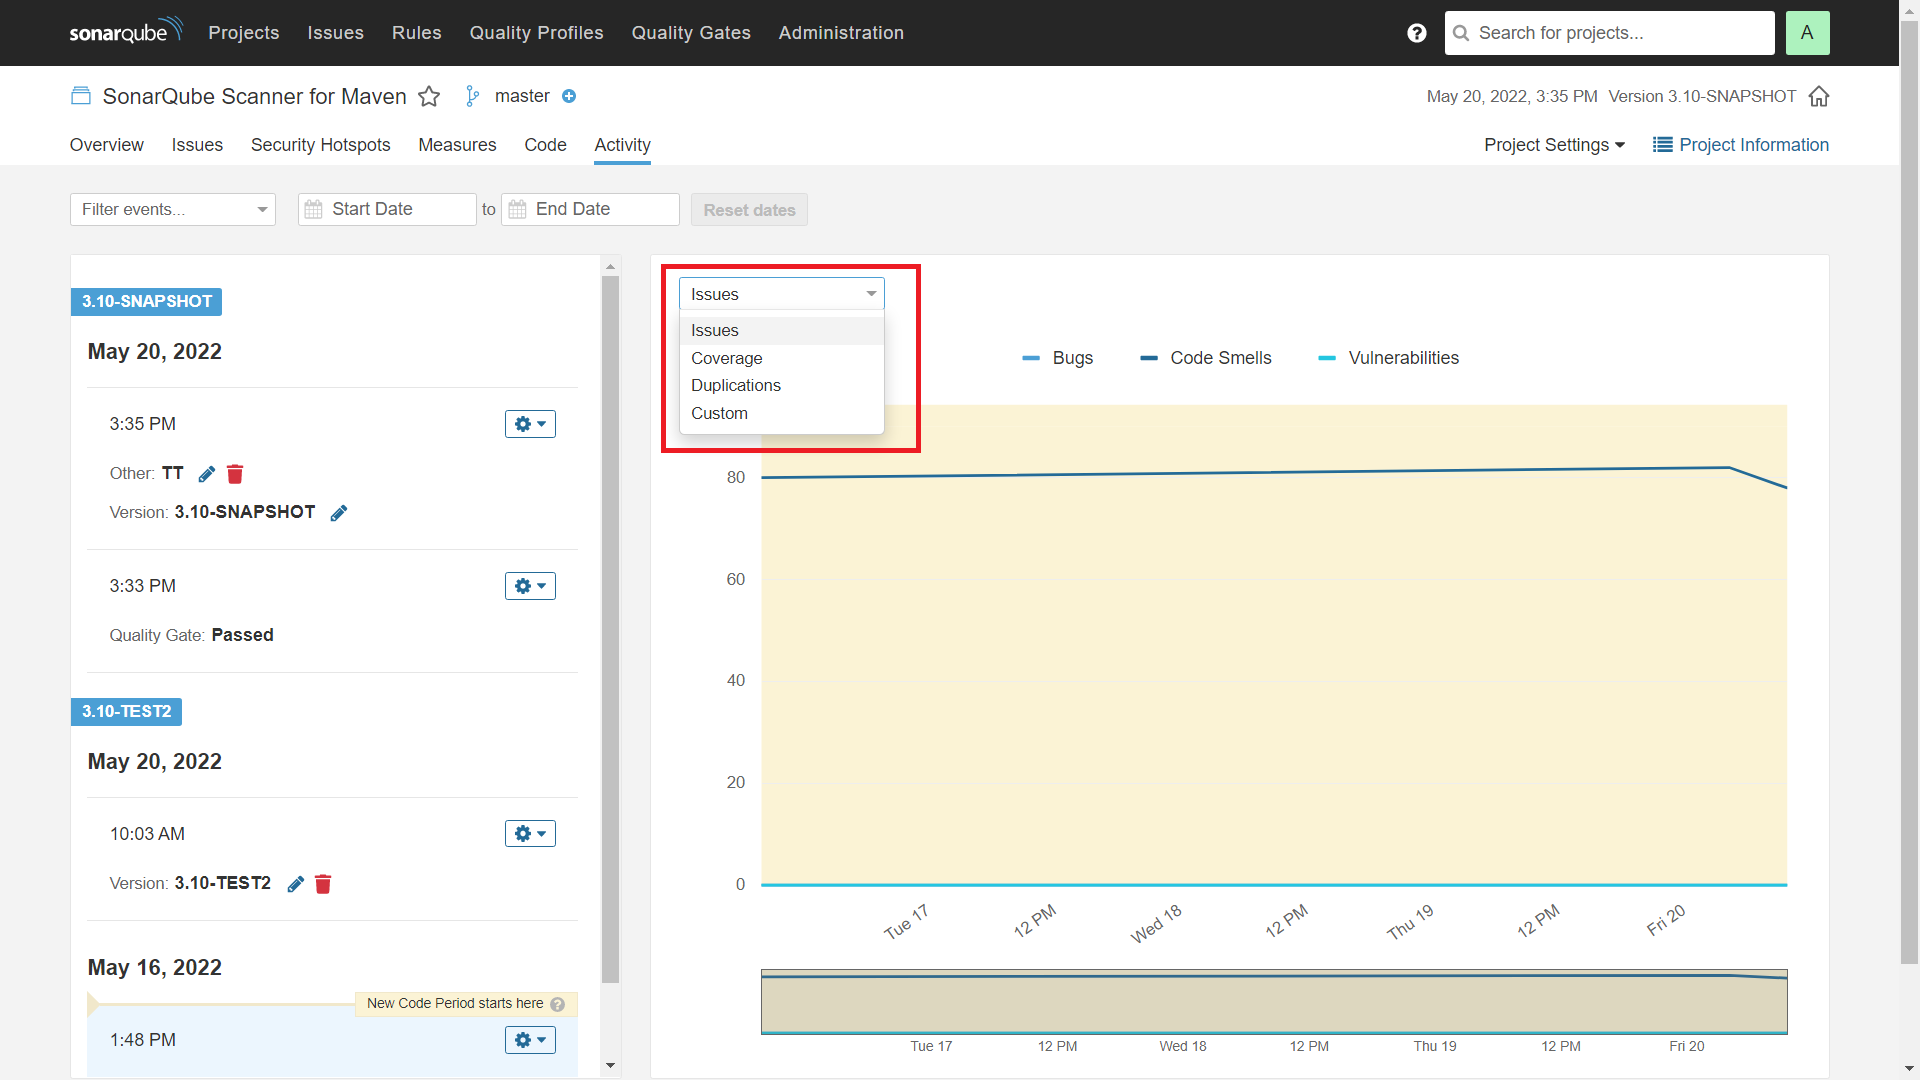Switch to Security Hotspots tab

(x=320, y=145)
